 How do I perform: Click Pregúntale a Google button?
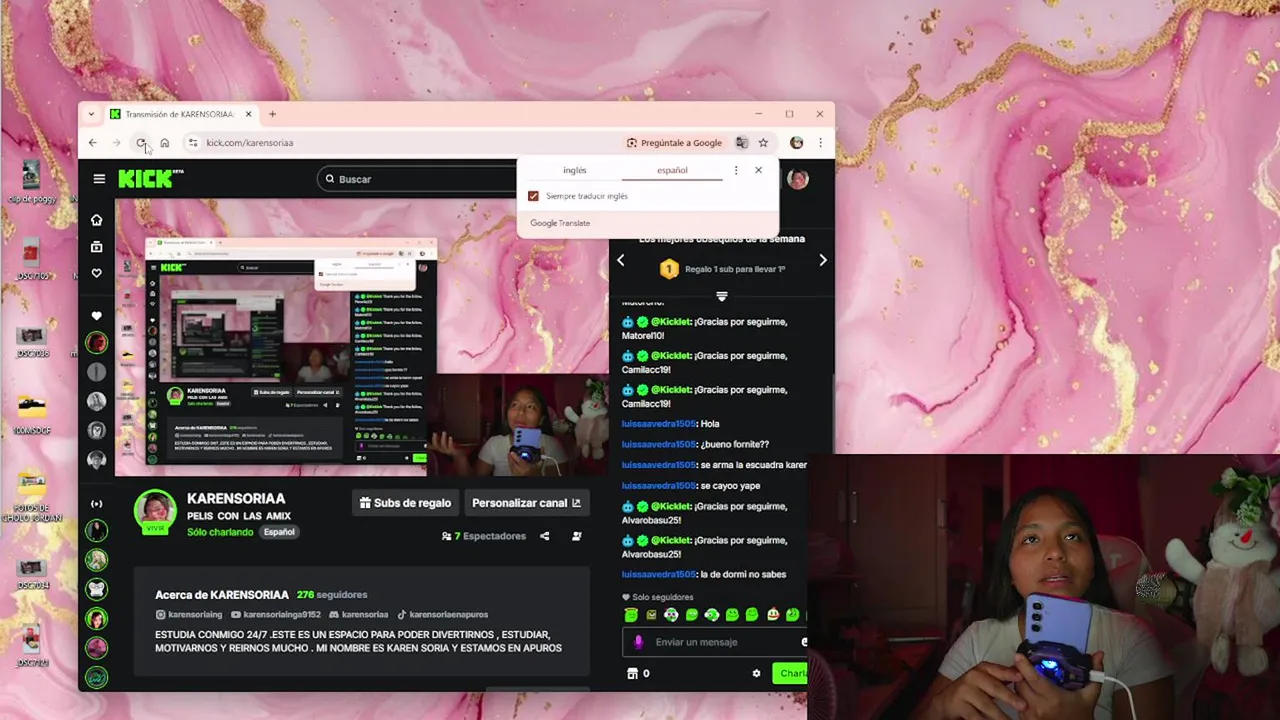[674, 143]
